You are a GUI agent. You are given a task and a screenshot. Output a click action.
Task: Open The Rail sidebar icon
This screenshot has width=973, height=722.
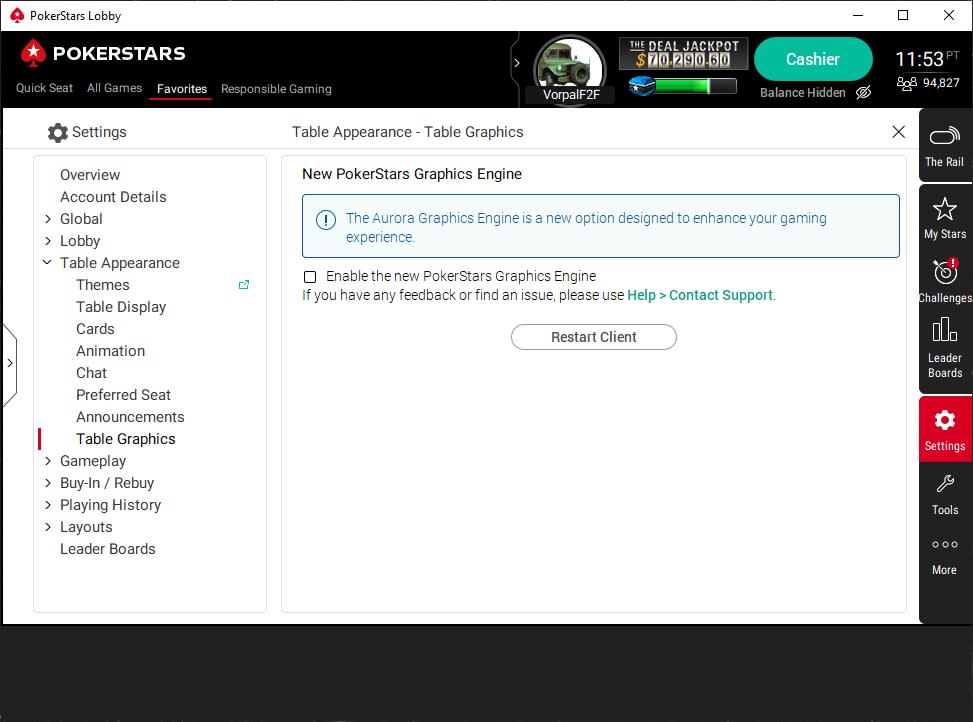coord(944,136)
